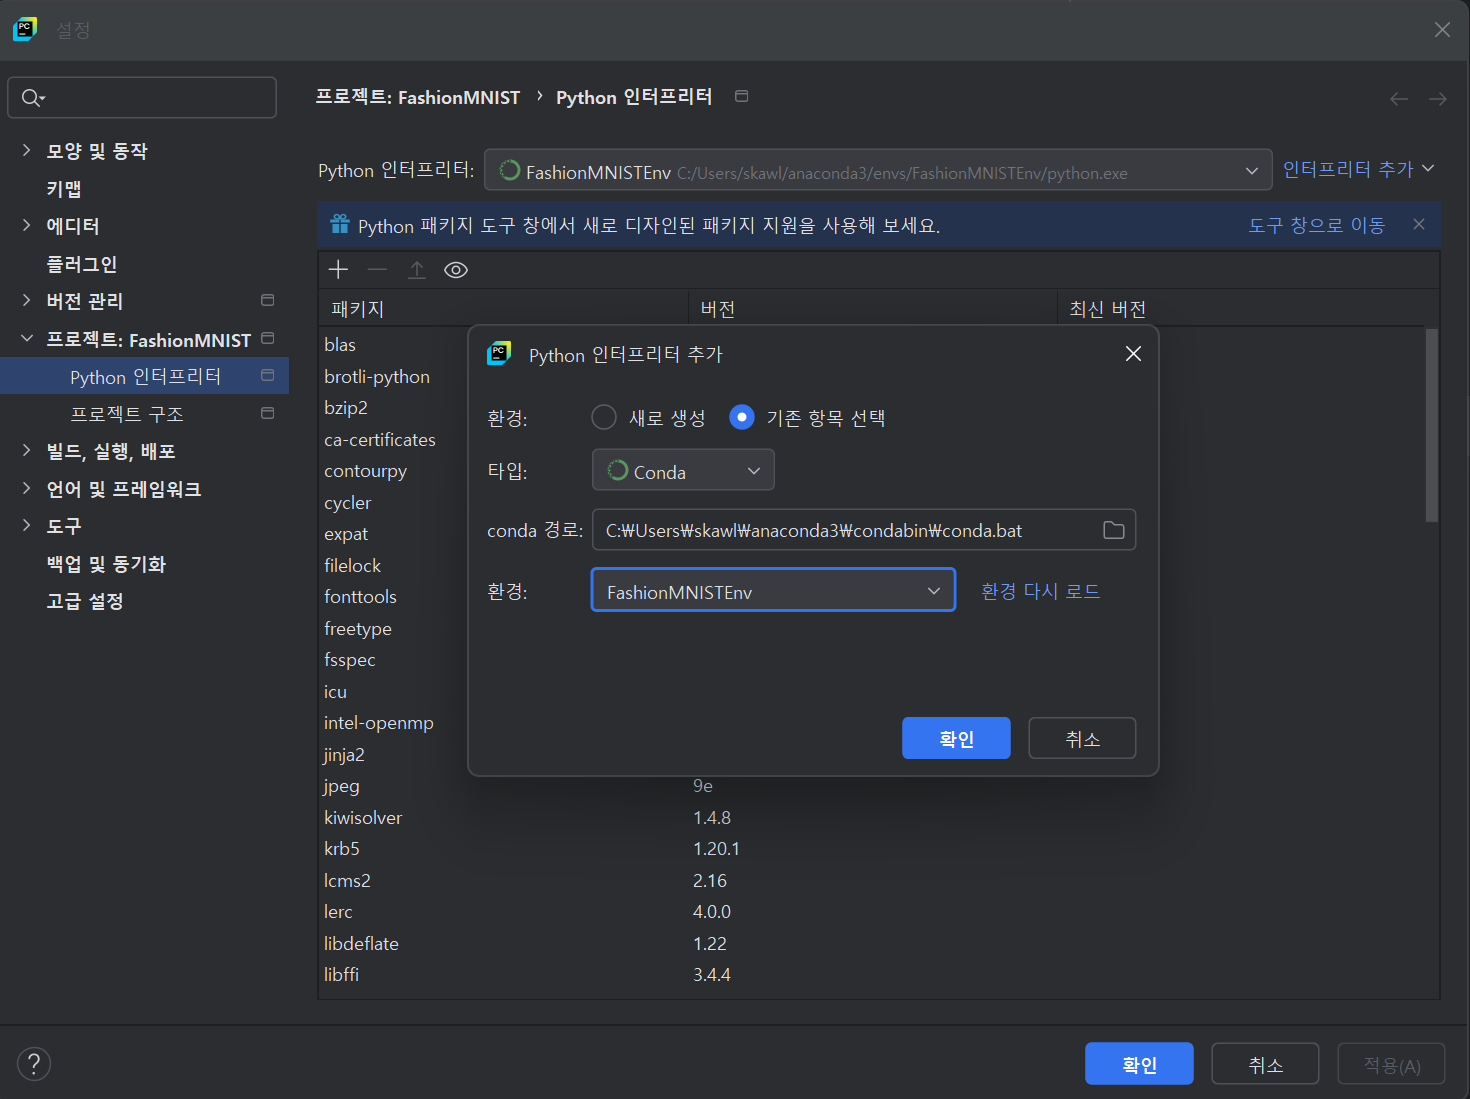Select the krb5 package row
Screen dimensions: 1470x1099
click(872, 848)
